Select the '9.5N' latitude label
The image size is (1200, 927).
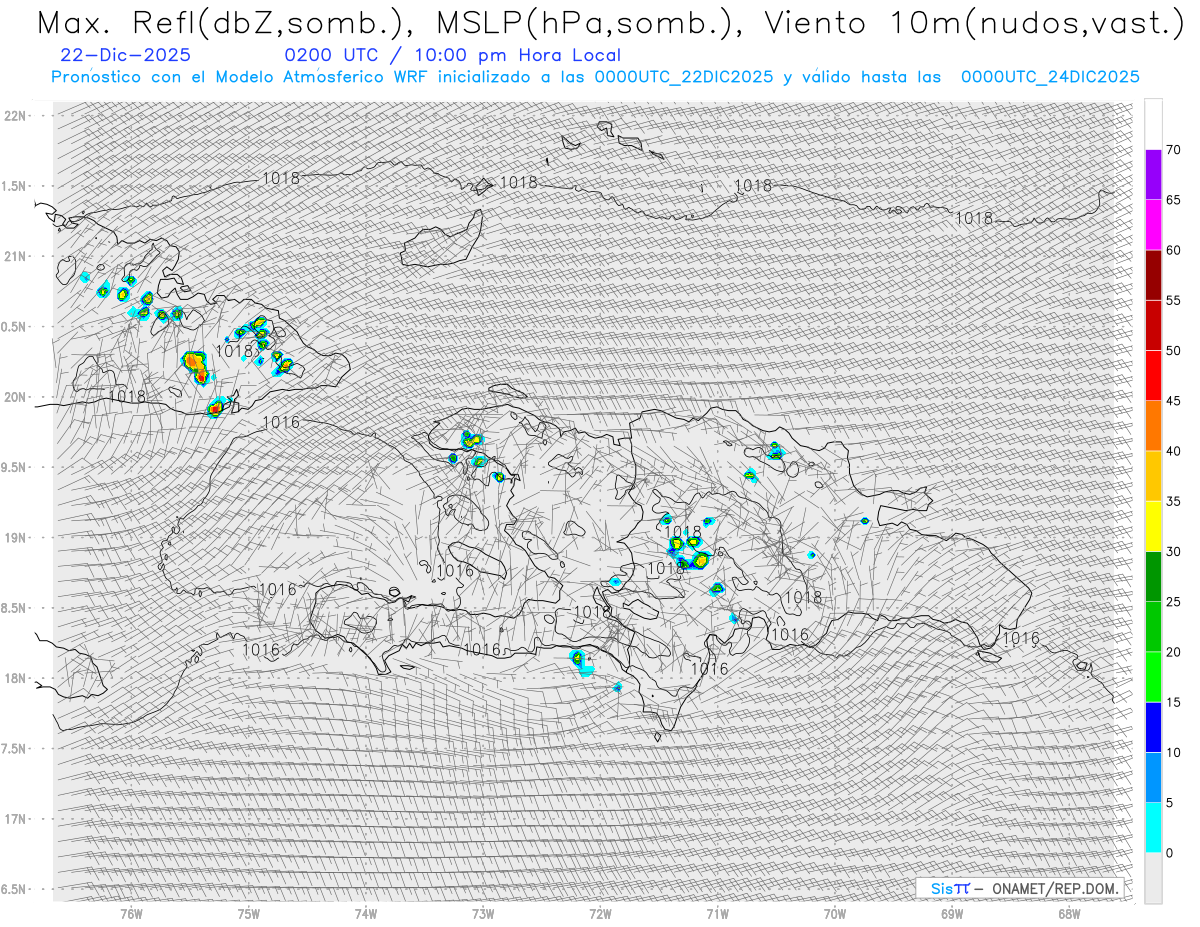point(14,467)
